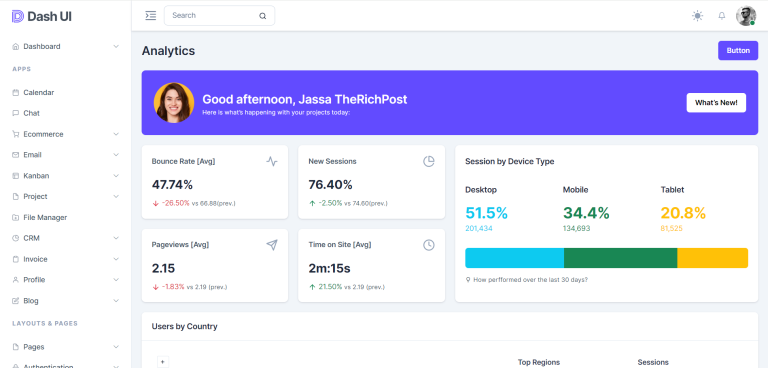Collapse sidebar with the menu toggle icon
The height and width of the screenshot is (368, 768).
click(x=150, y=16)
